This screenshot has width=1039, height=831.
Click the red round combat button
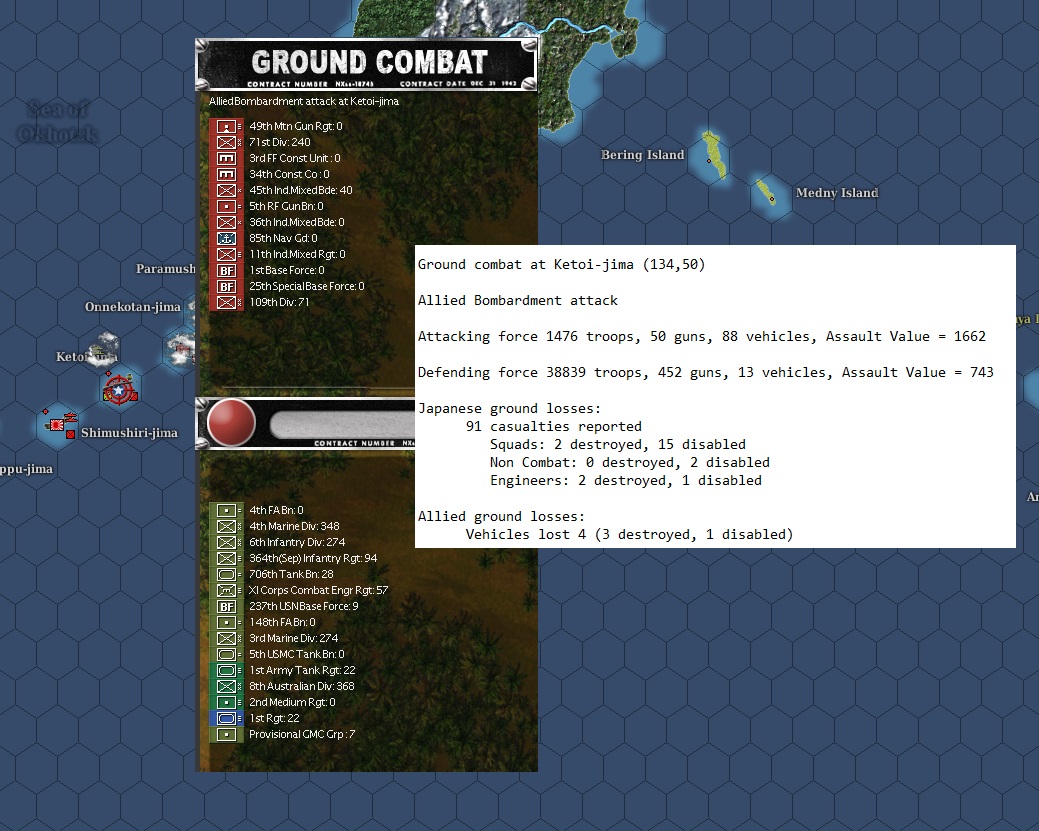pos(231,422)
